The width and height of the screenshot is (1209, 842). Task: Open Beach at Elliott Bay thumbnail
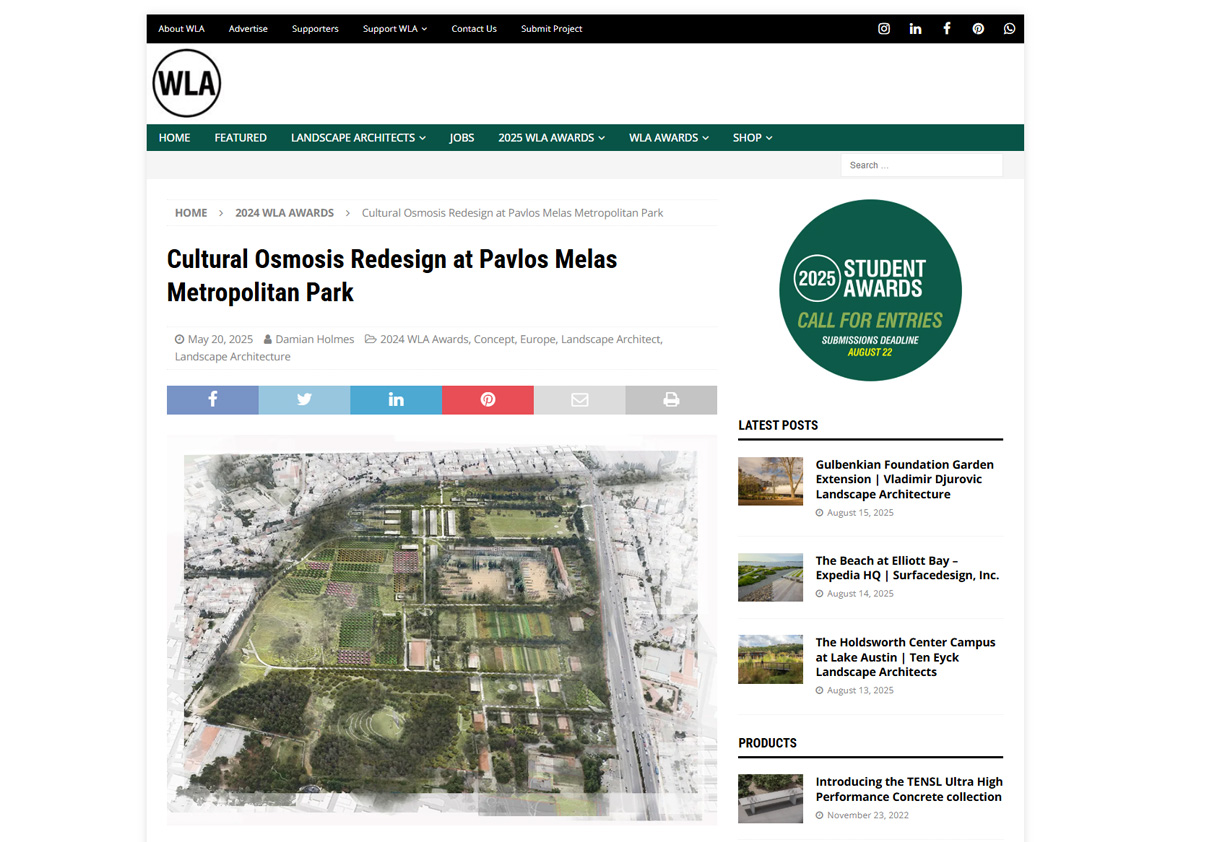click(x=770, y=577)
